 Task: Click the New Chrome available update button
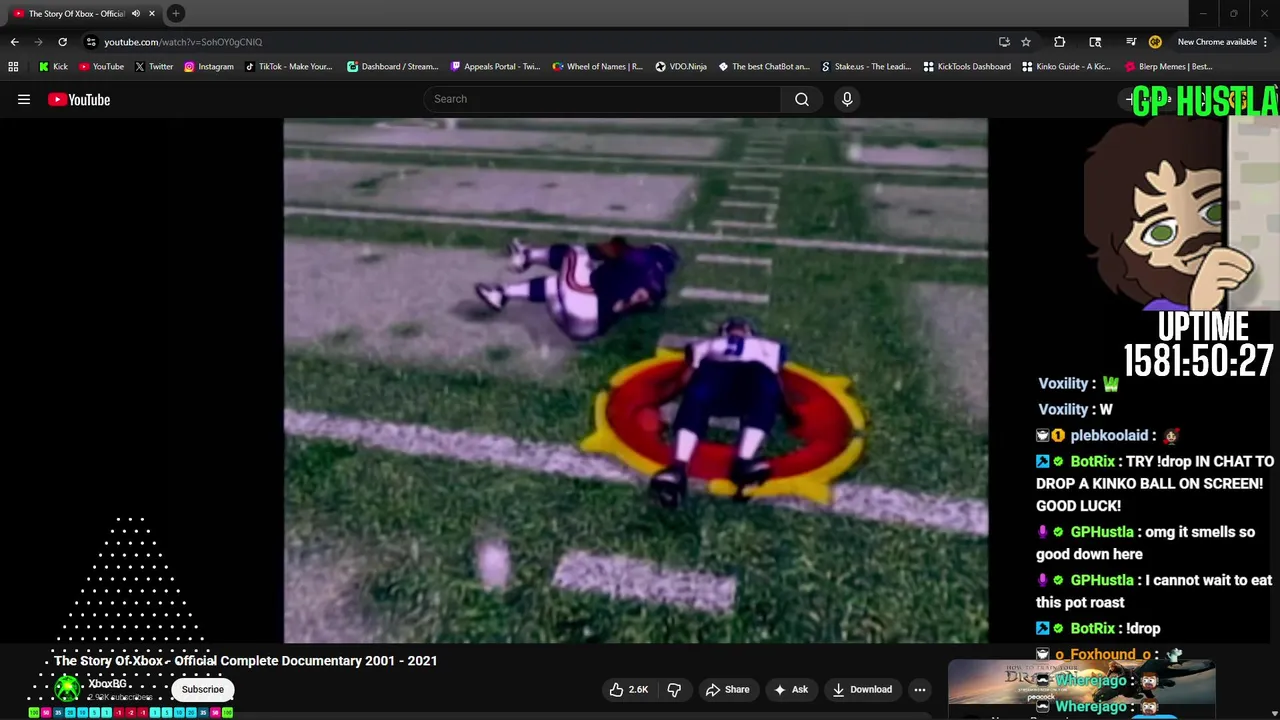(x=1216, y=42)
